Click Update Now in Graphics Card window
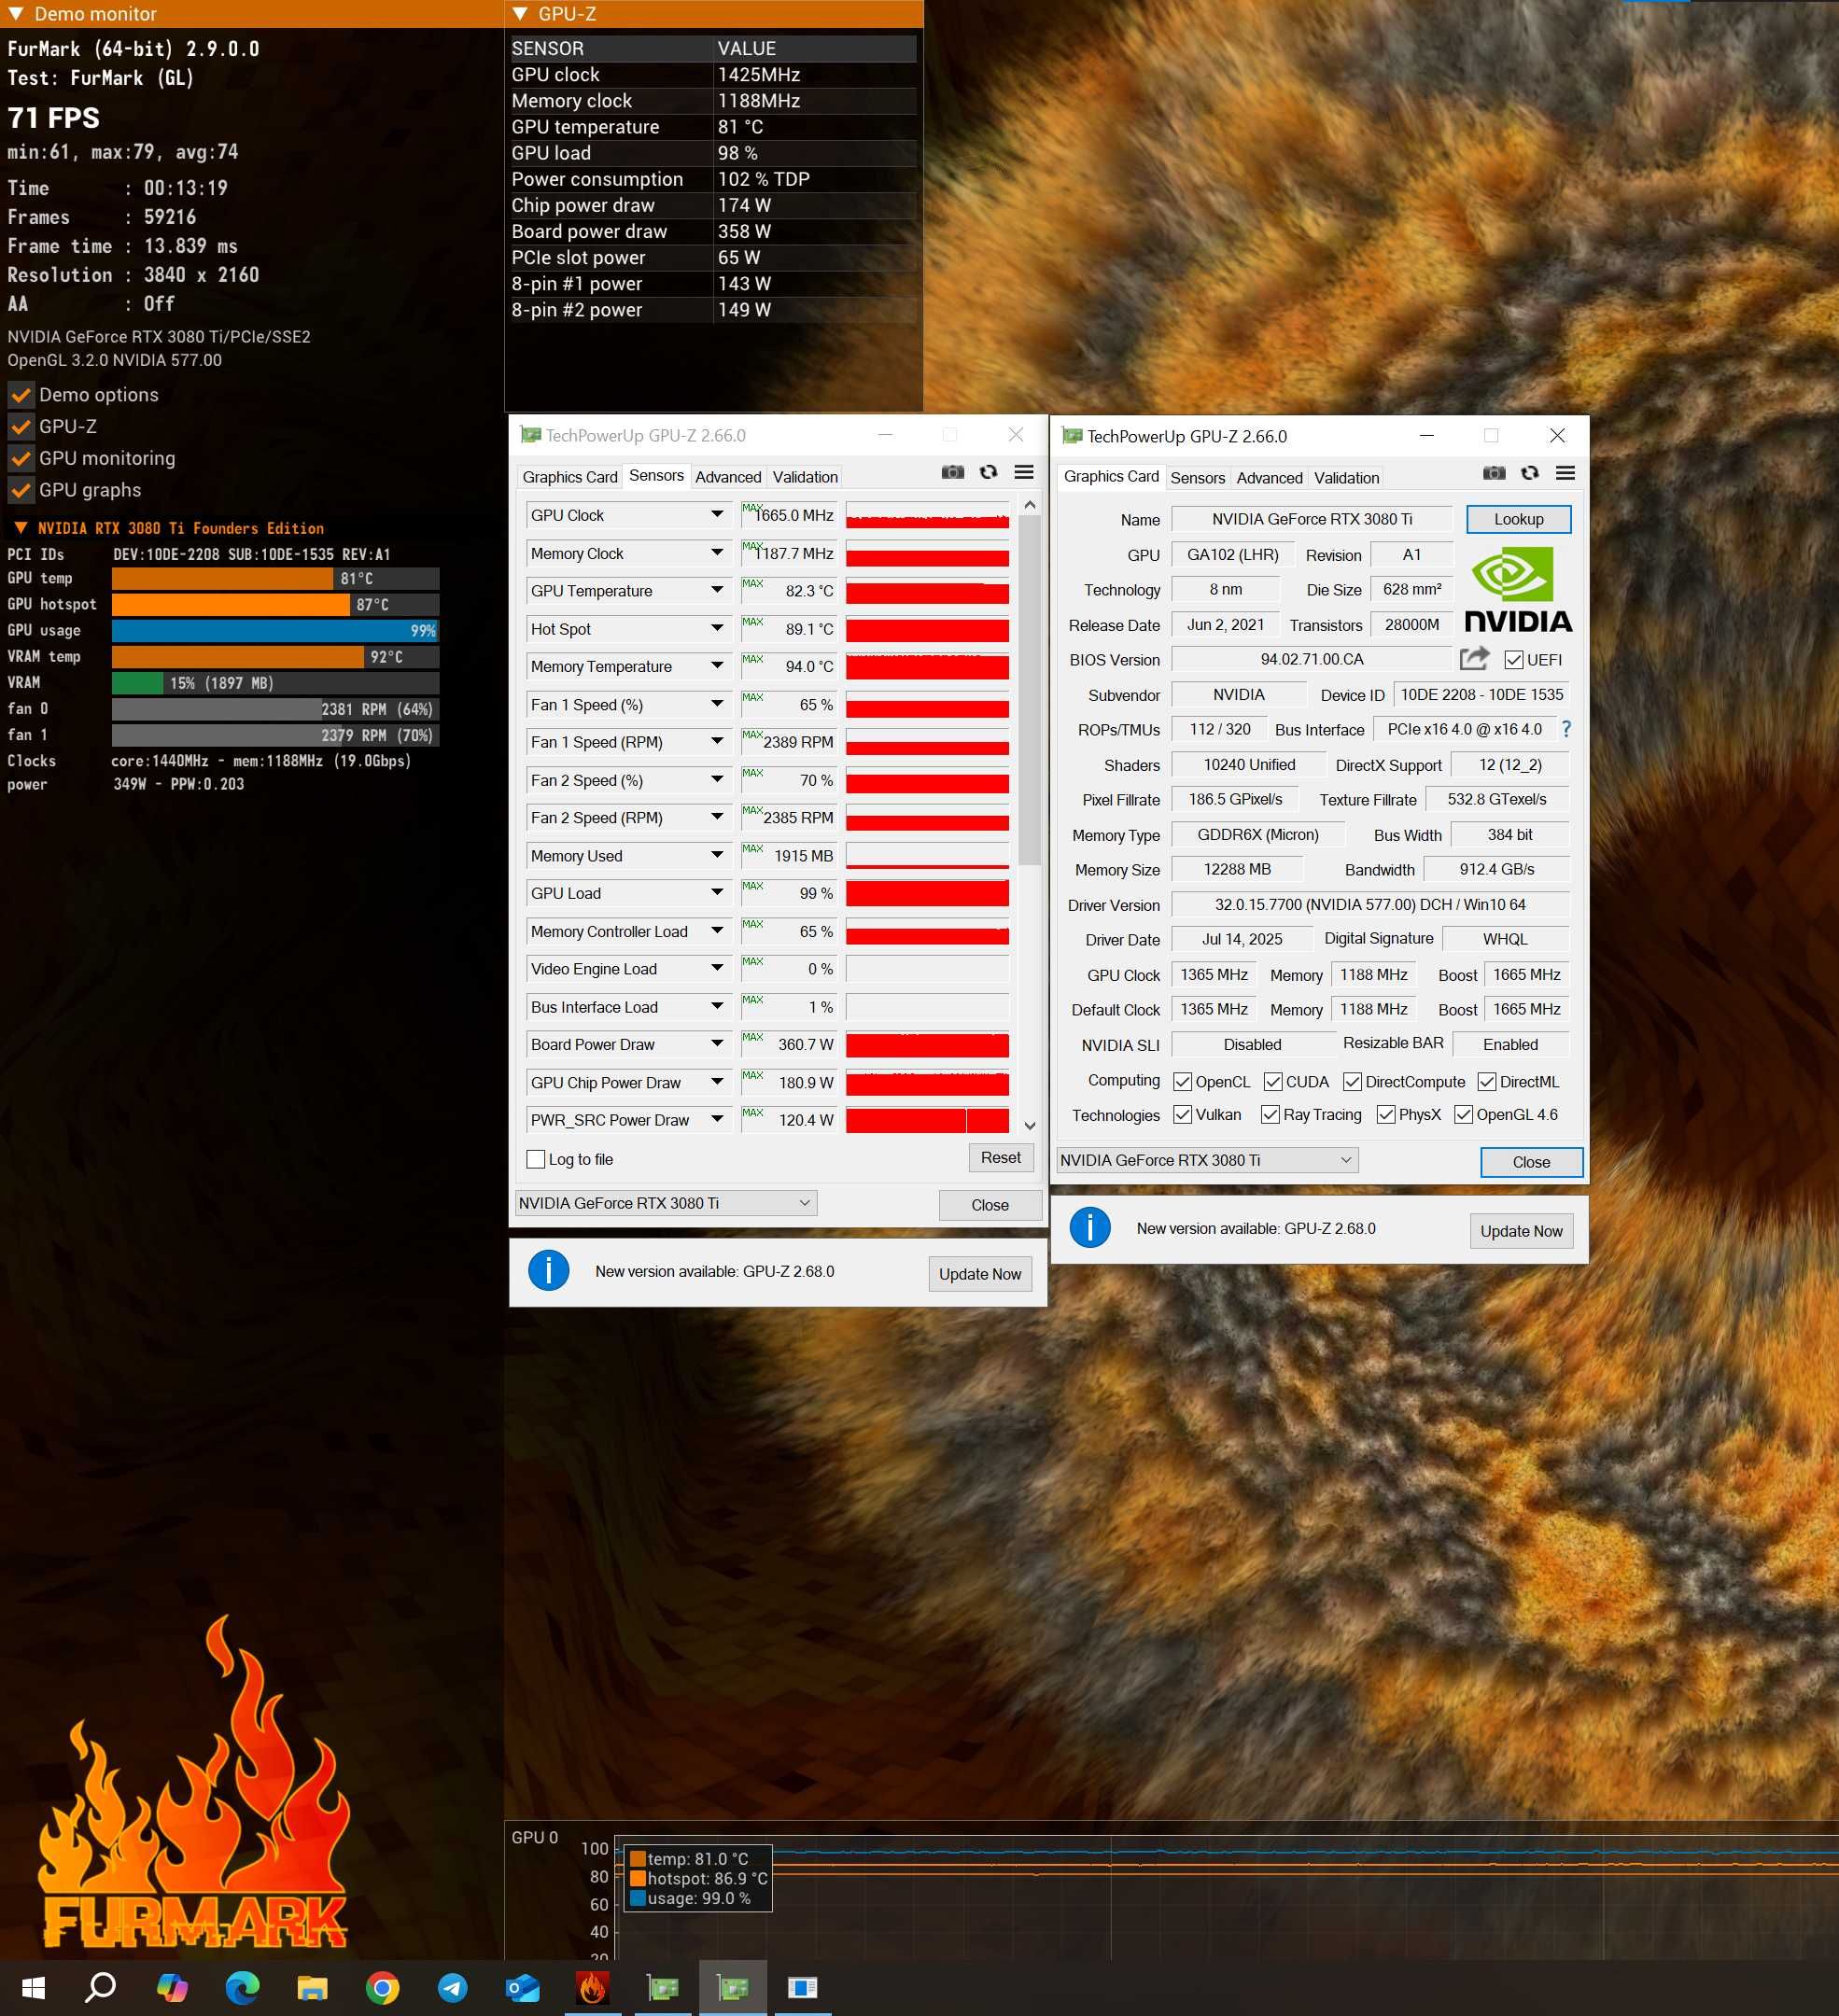 (x=1520, y=1231)
